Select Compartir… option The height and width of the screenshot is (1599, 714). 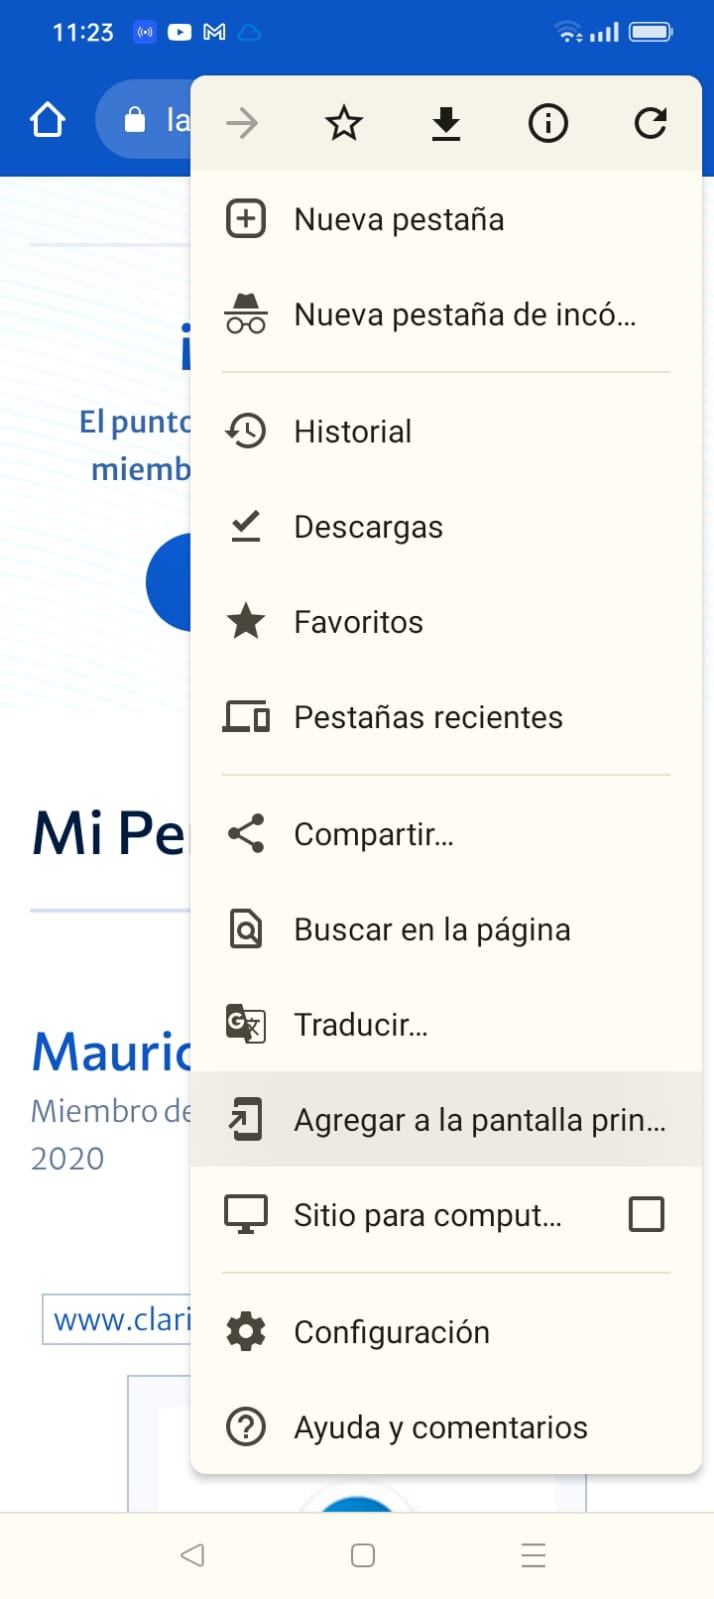446,833
